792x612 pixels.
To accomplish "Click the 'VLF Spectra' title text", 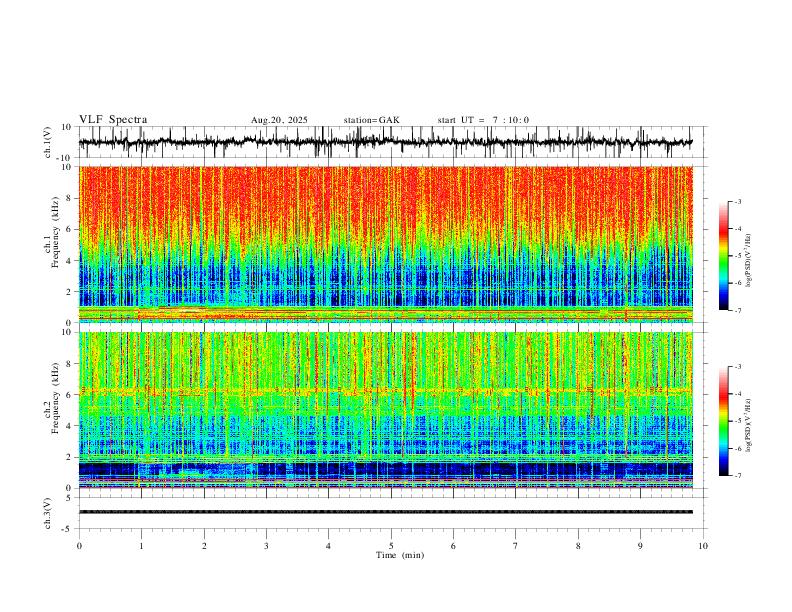I will [x=113, y=120].
